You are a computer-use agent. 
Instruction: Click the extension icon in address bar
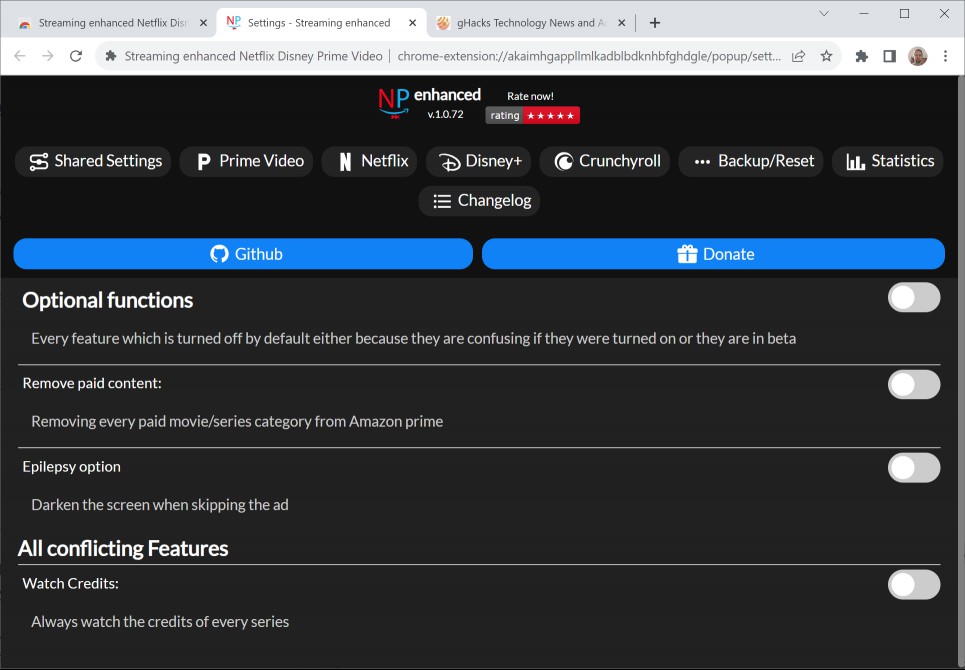click(x=111, y=56)
